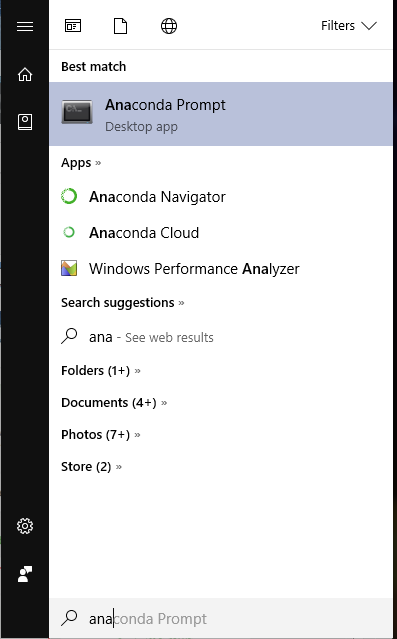Image resolution: width=397 pixels, height=639 pixels.
Task: Expand Photos (7+) results
Action: click(101, 434)
